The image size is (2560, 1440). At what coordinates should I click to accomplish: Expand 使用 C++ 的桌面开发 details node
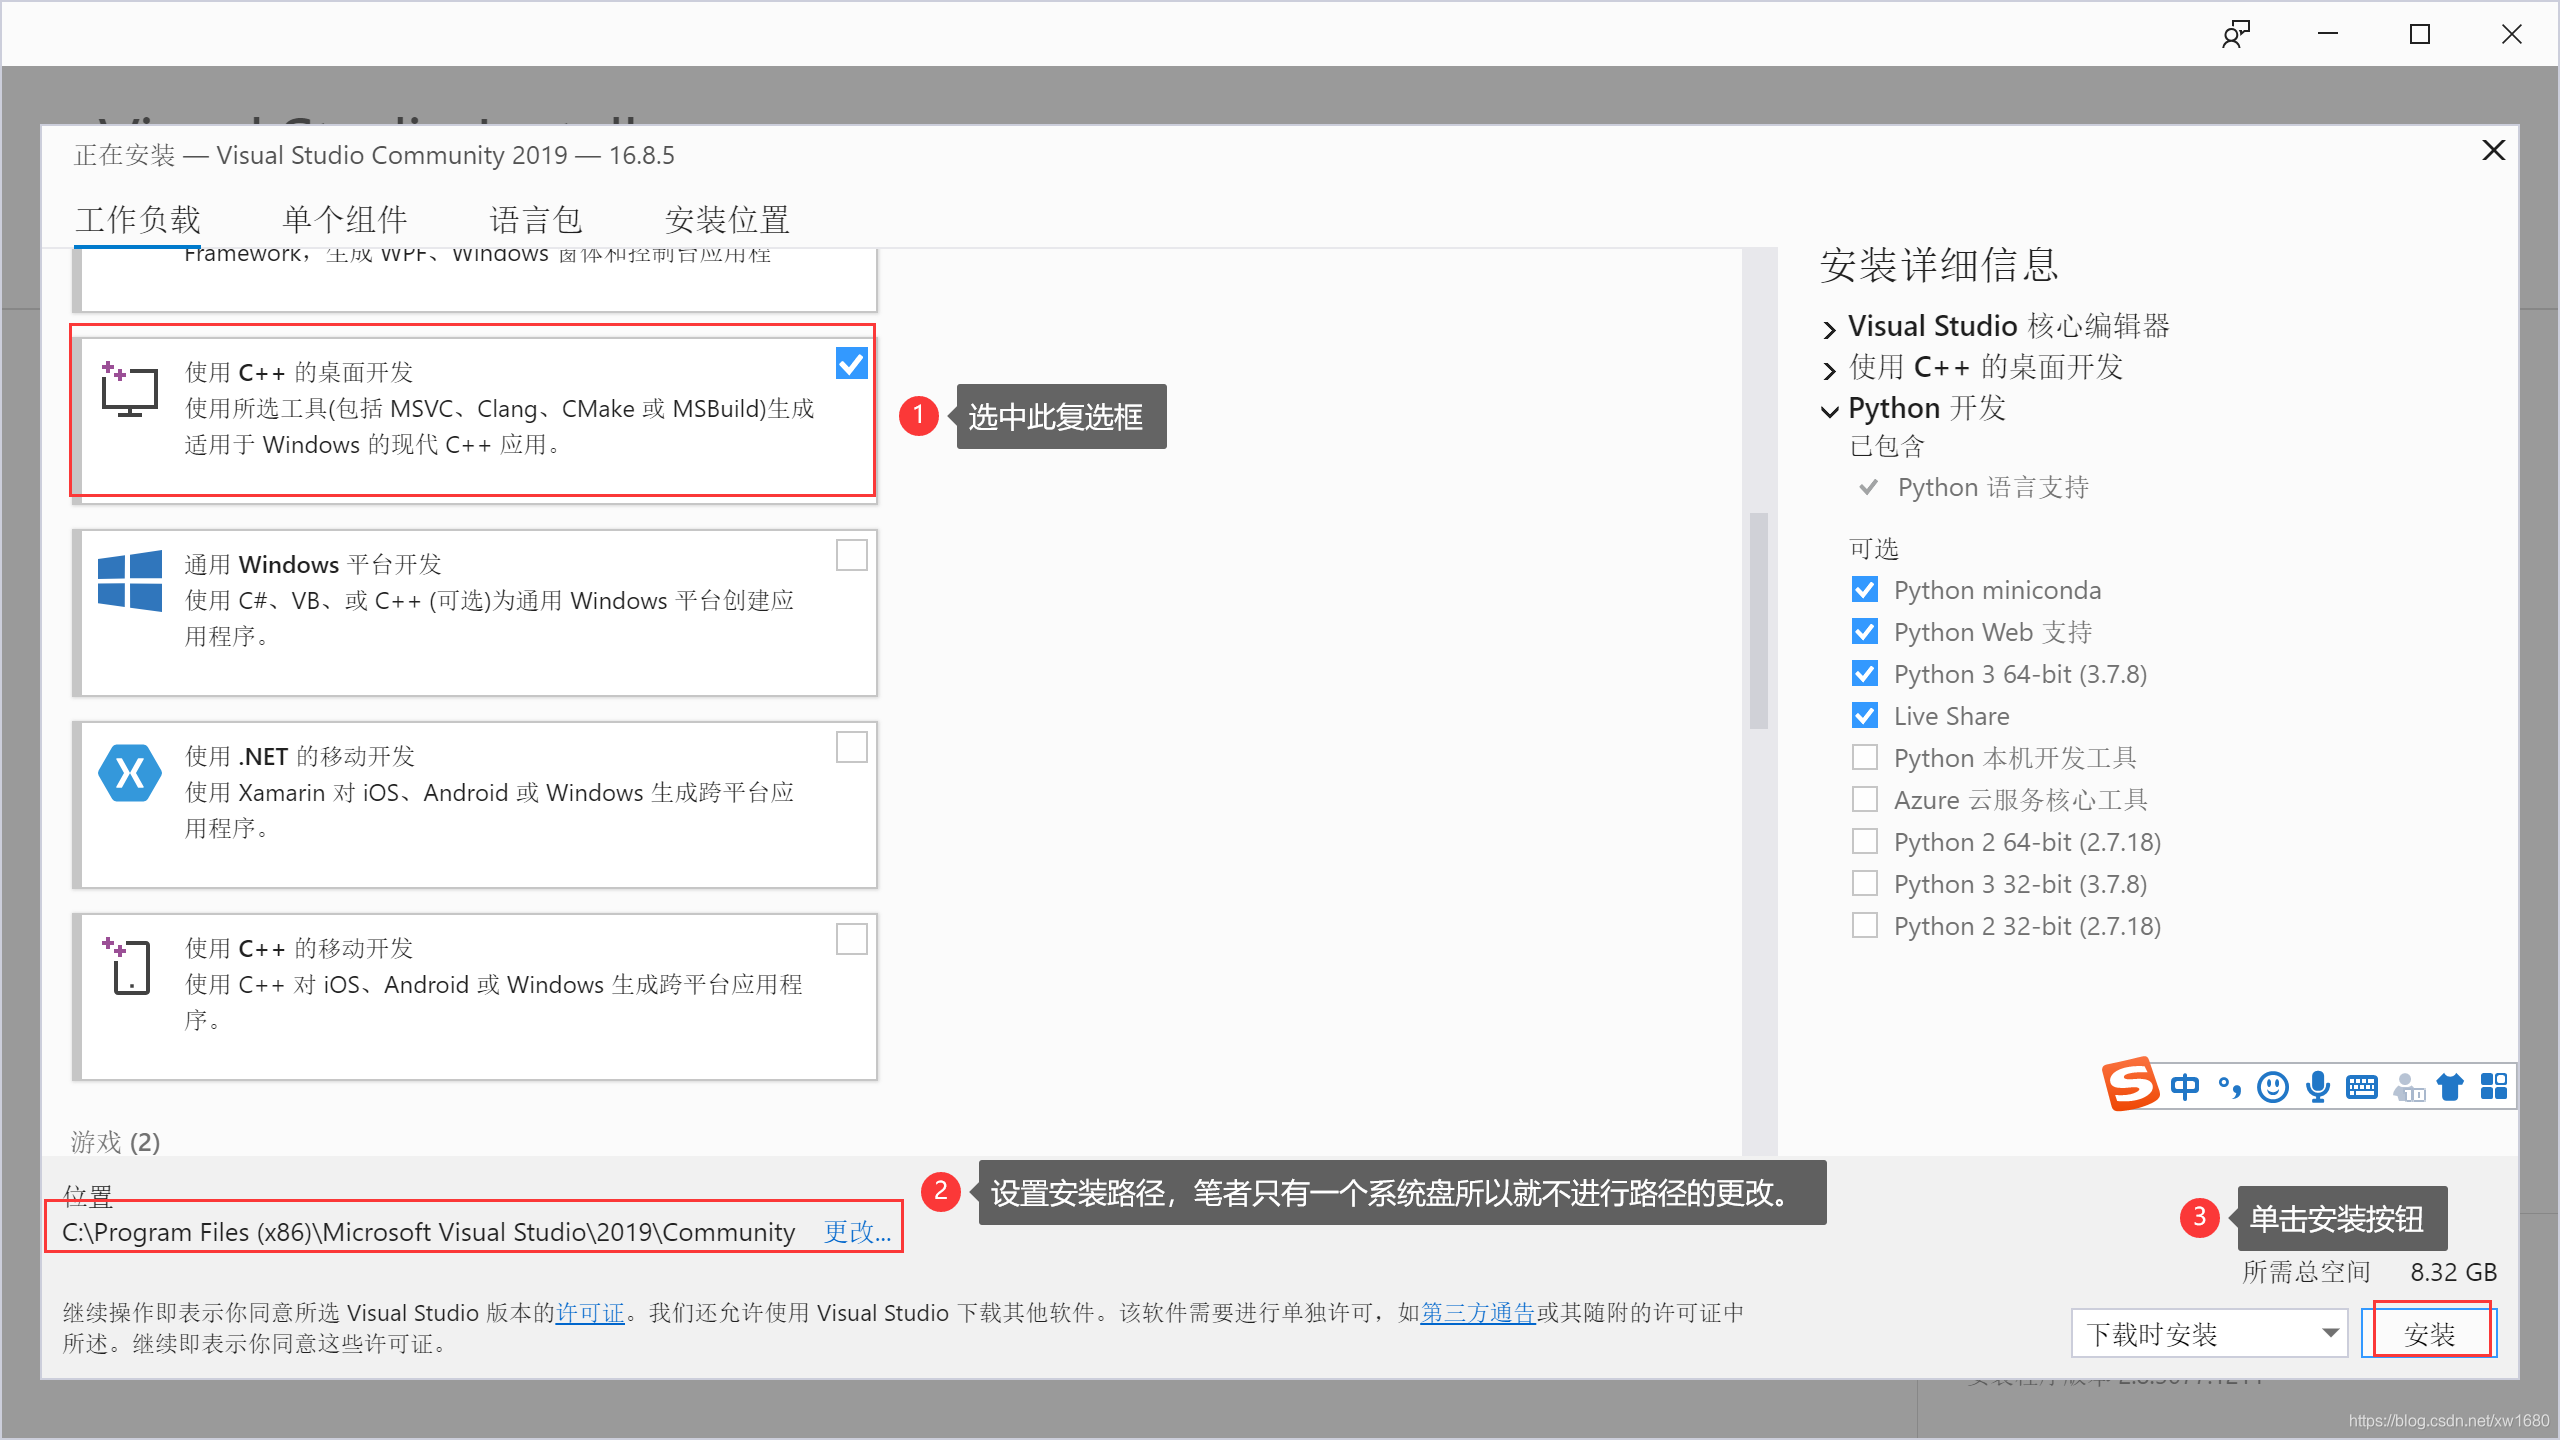(1830, 370)
